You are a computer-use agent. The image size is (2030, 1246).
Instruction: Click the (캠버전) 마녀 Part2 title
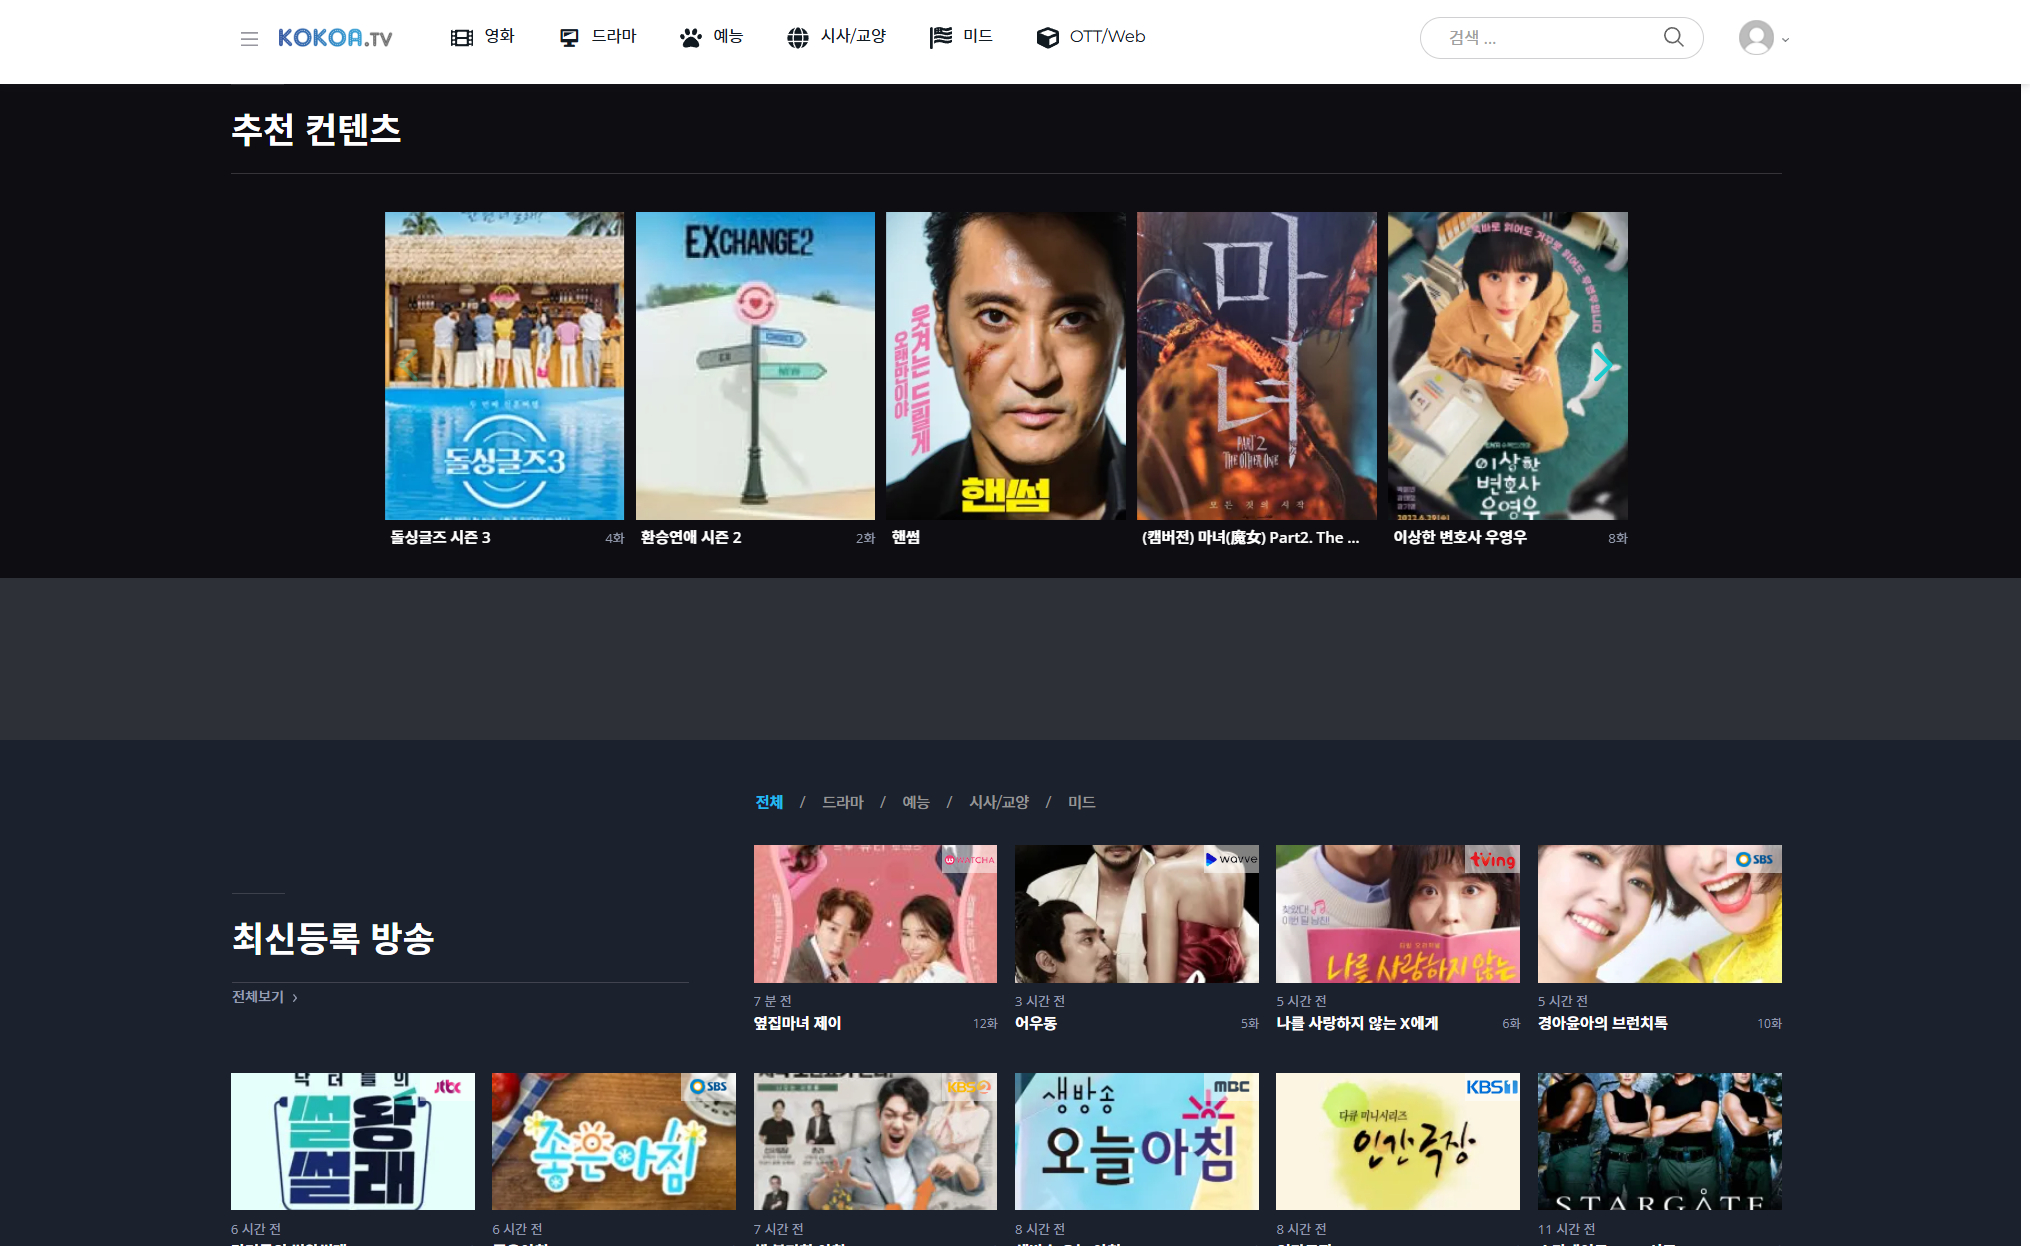pyautogui.click(x=1250, y=537)
